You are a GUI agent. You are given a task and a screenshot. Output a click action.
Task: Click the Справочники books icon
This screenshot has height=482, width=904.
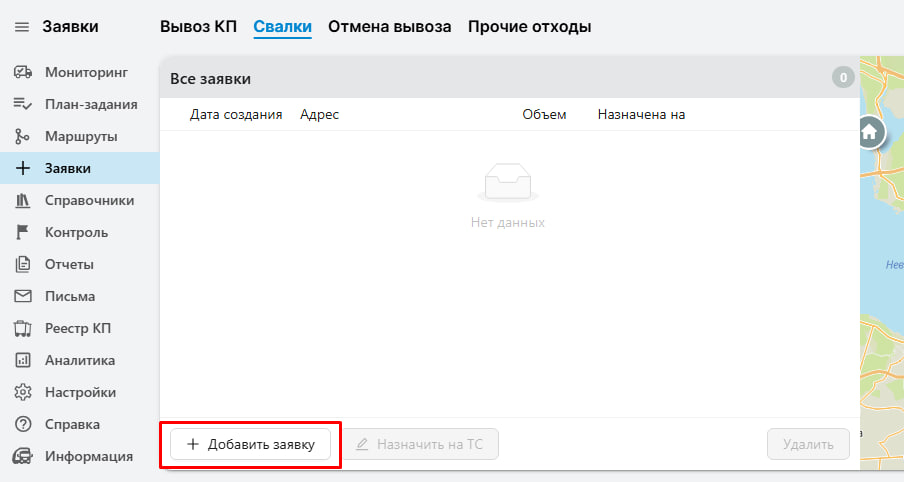[x=22, y=200]
